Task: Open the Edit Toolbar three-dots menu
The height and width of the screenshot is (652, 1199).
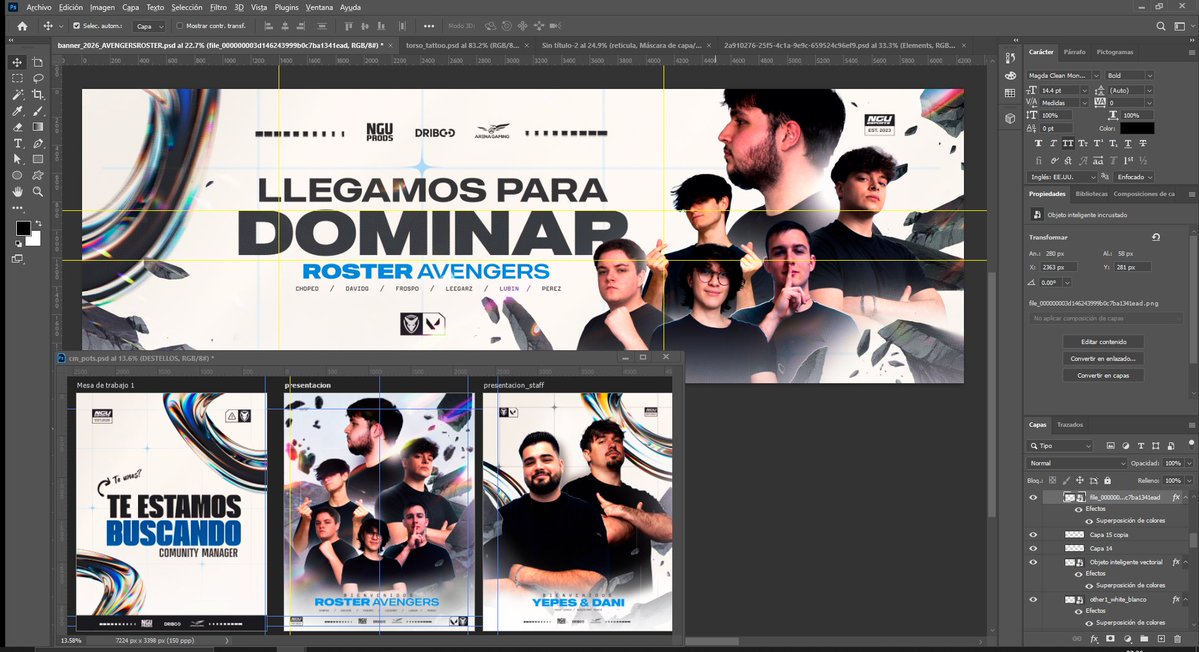Action: (x=18, y=208)
